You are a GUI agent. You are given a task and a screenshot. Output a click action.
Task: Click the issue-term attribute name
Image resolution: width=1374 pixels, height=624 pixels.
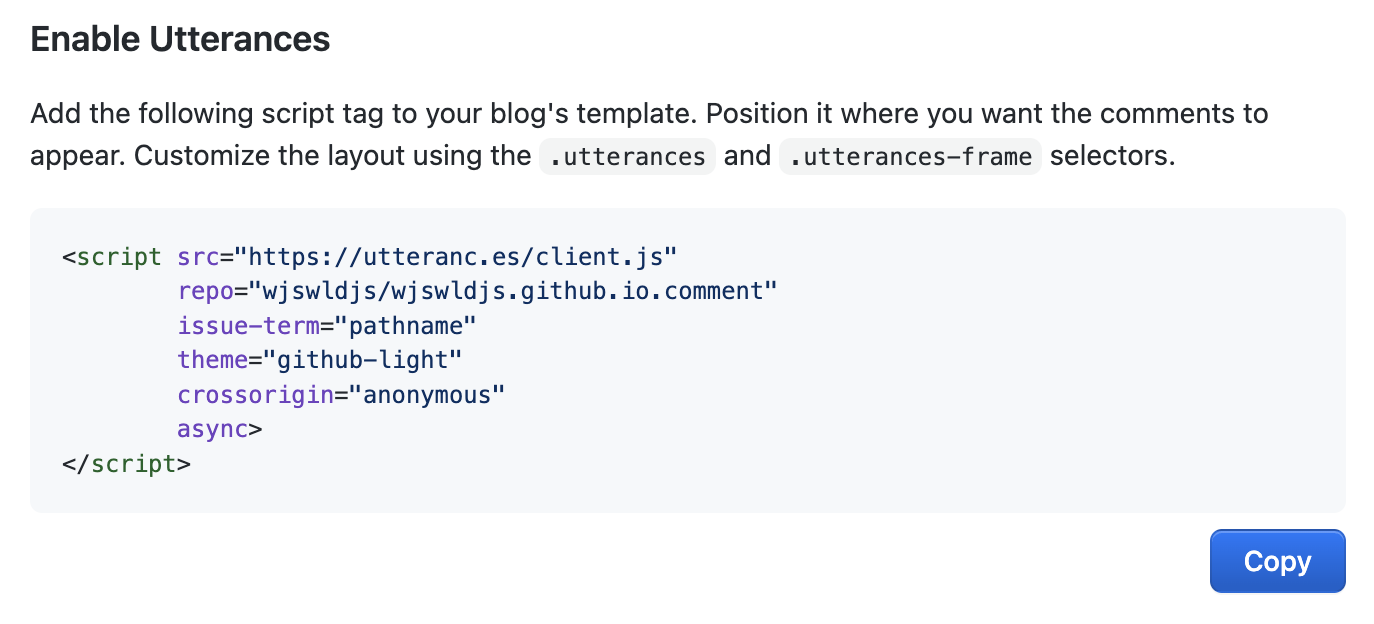coord(254,326)
